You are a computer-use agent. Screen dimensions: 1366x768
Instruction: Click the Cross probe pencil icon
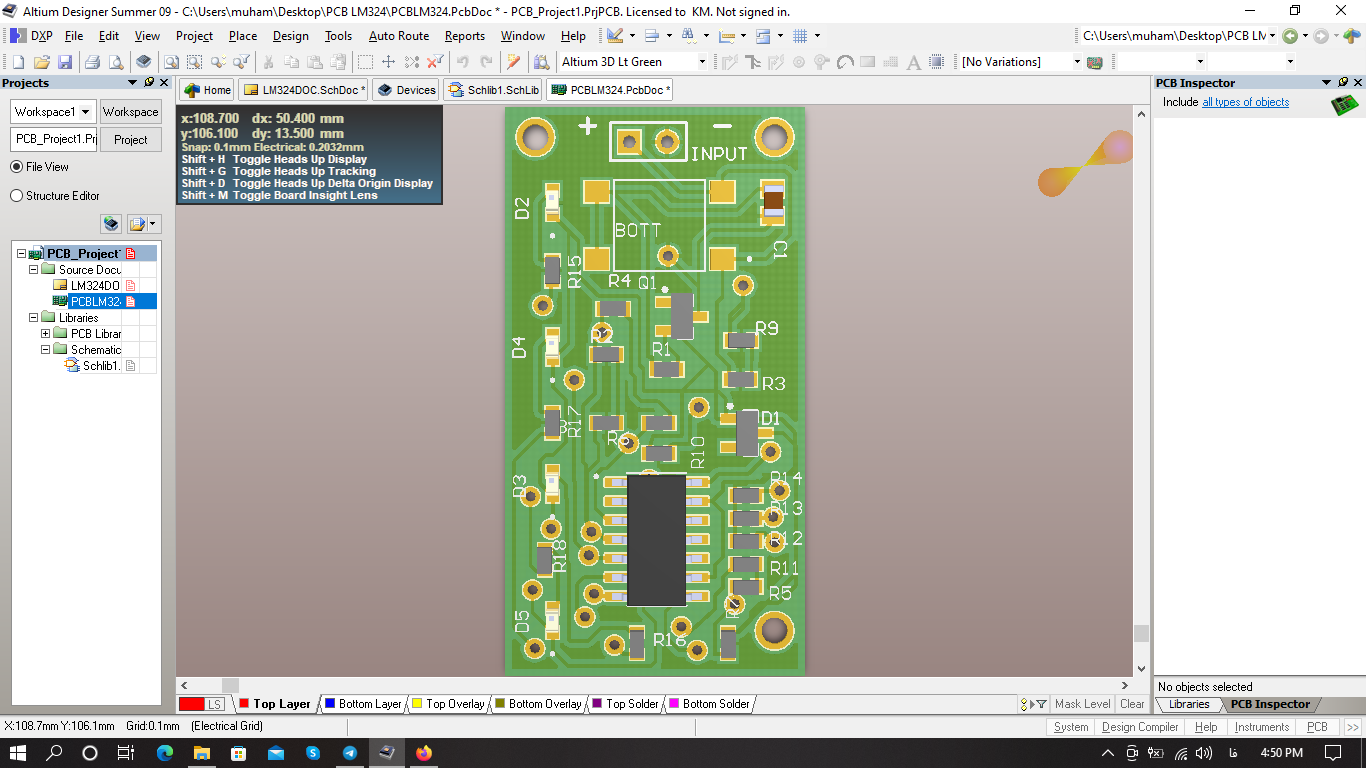[514, 62]
